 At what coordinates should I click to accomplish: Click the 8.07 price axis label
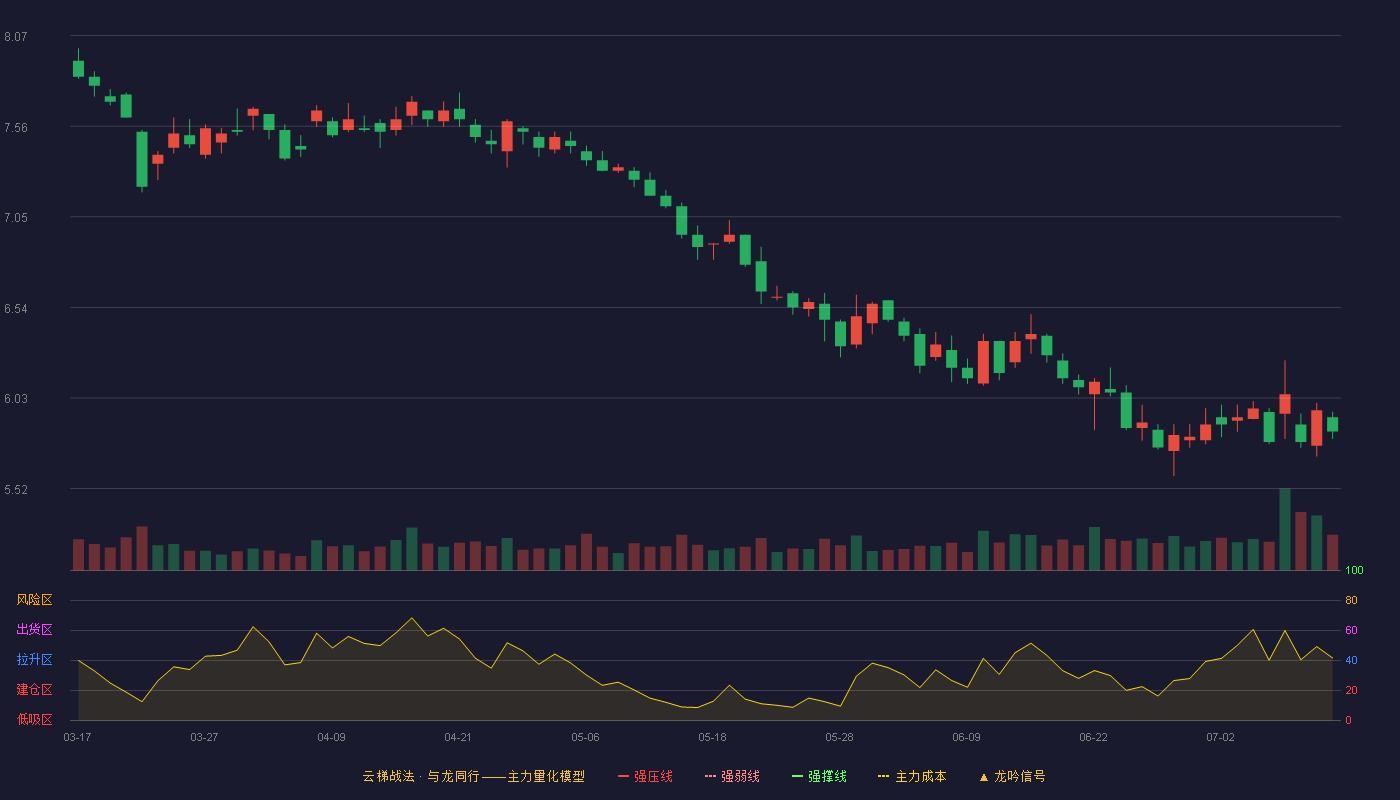pyautogui.click(x=16, y=37)
